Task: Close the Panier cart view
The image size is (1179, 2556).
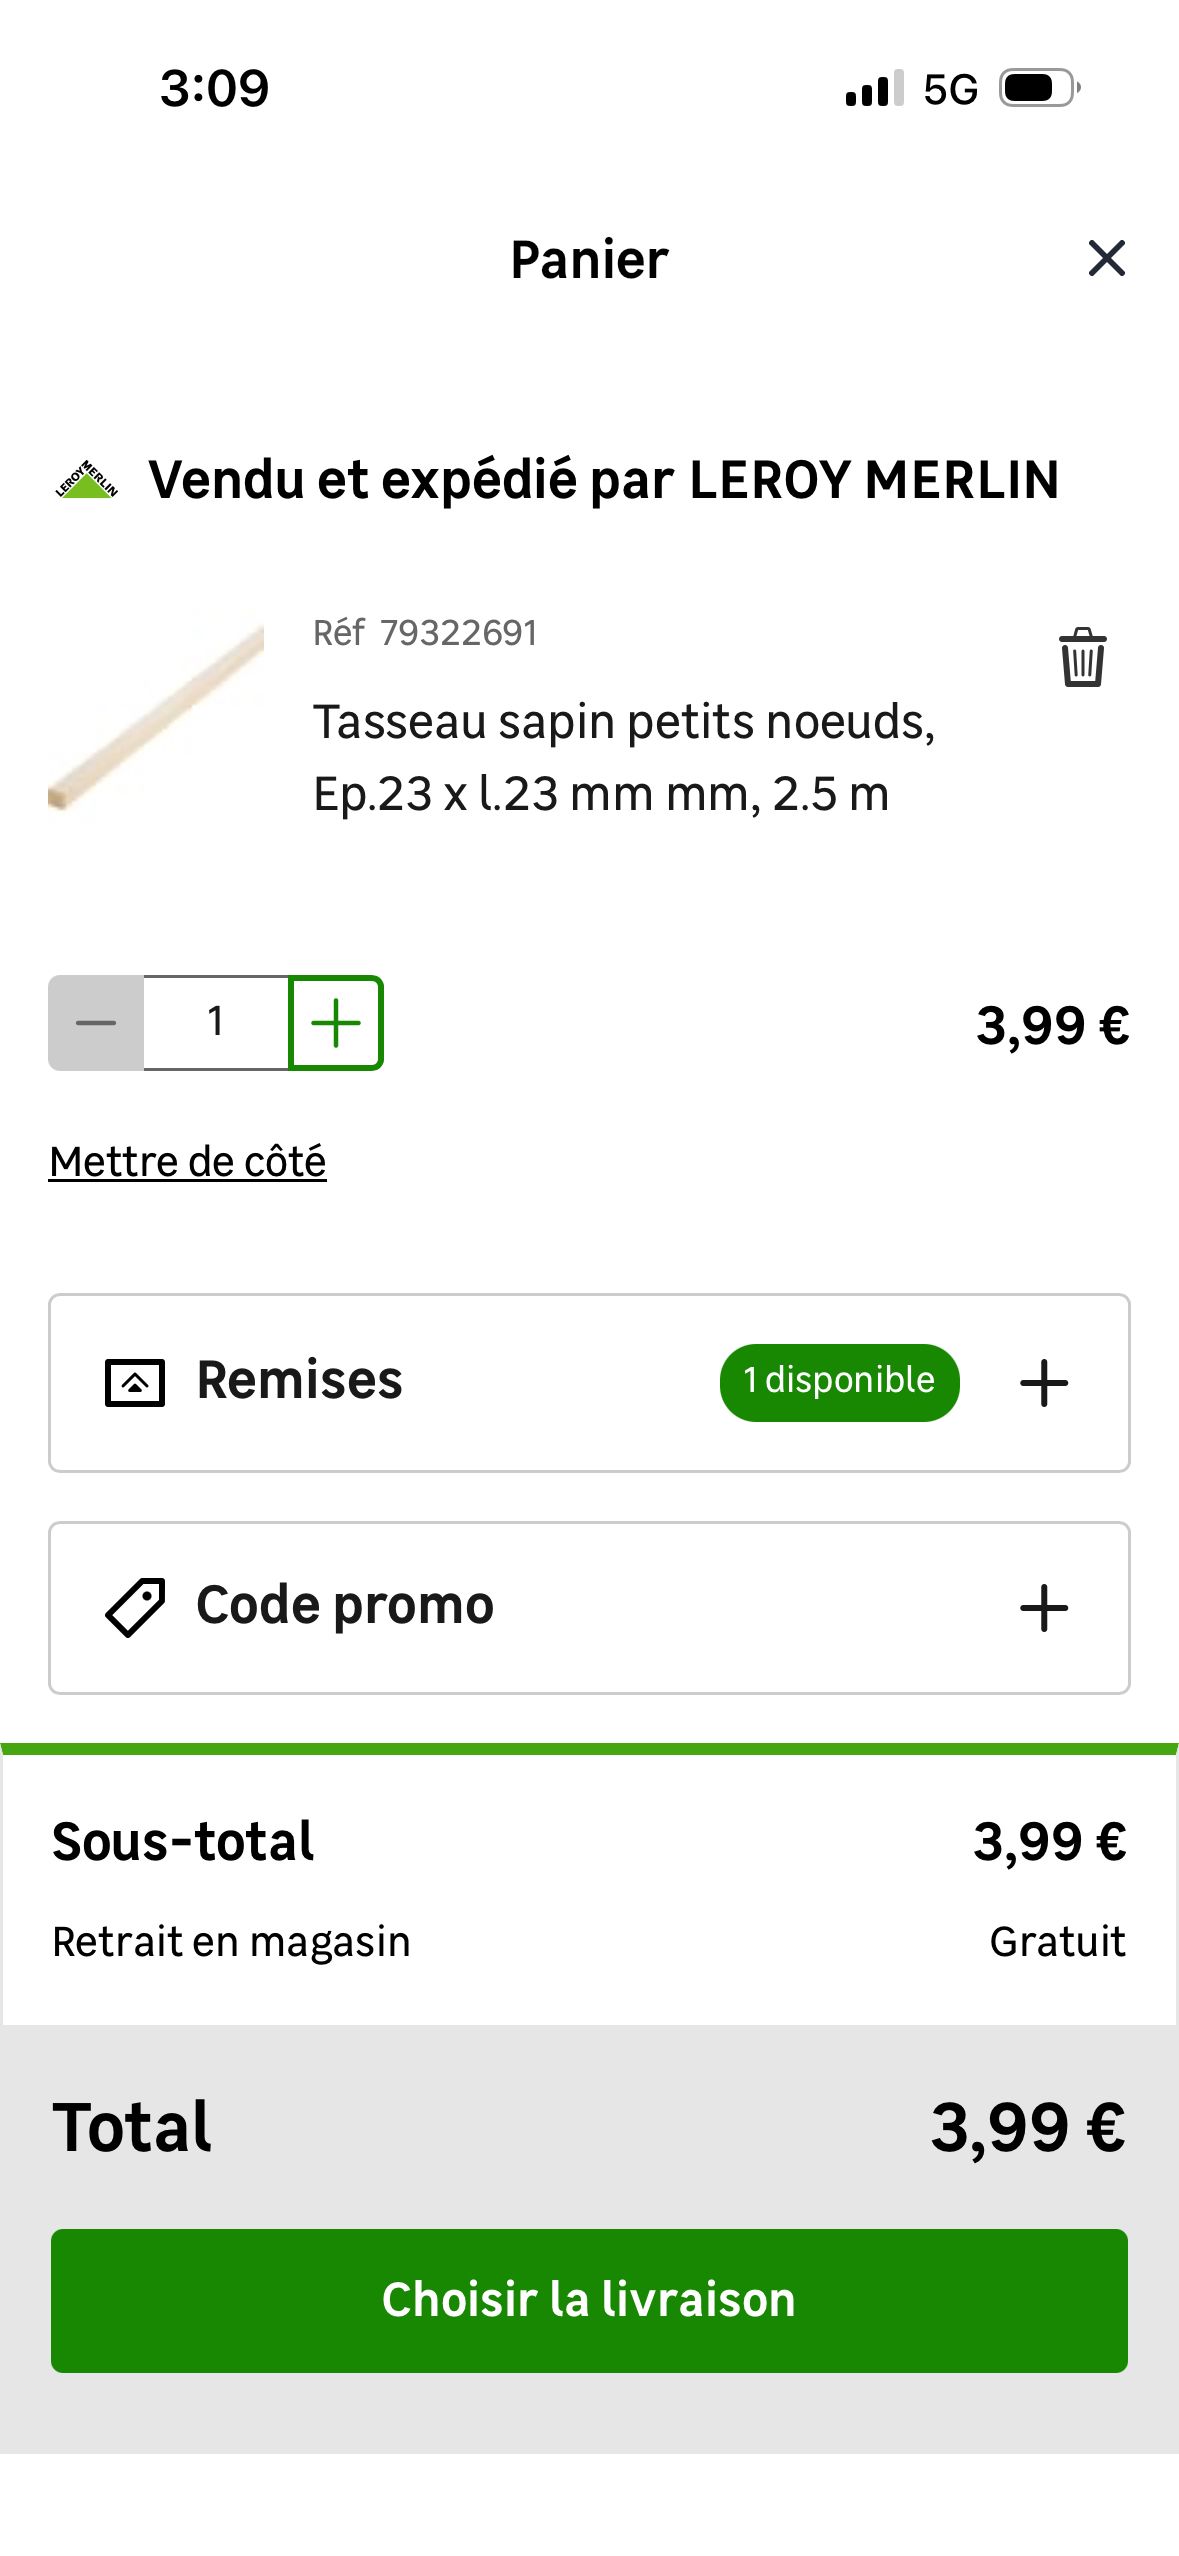Action: pos(1106,259)
